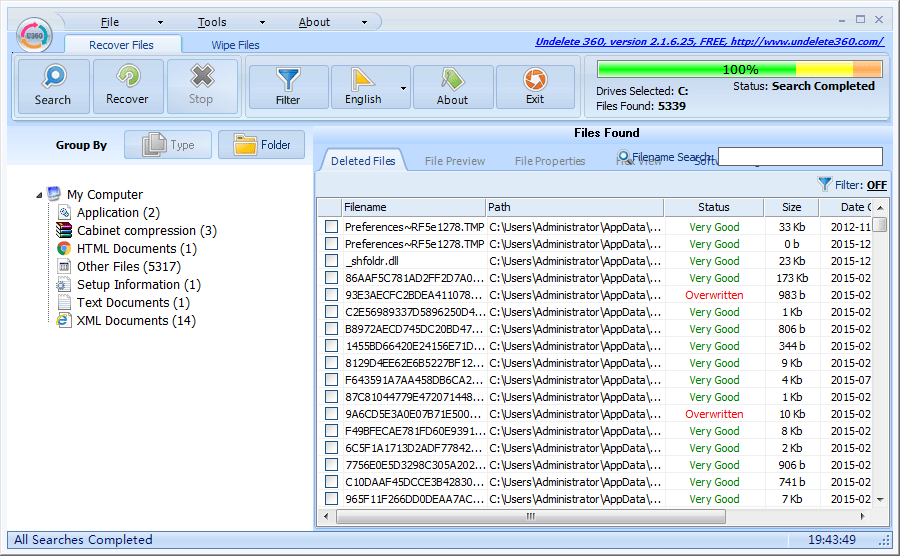Image resolution: width=900 pixels, height=556 pixels.
Task: Select XML Documents (14) category
Action: [136, 321]
